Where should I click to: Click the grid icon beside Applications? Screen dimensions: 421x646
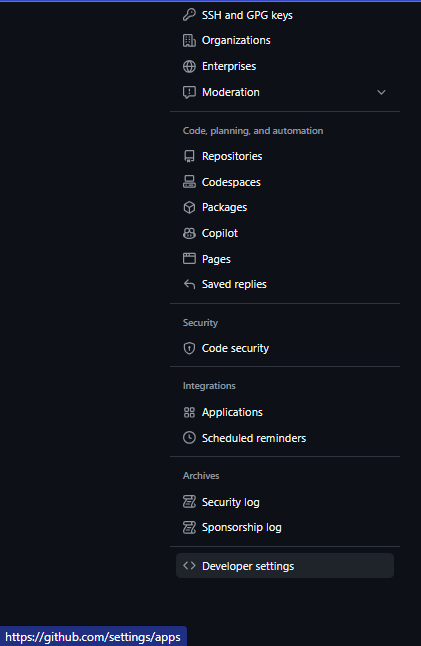coord(189,412)
